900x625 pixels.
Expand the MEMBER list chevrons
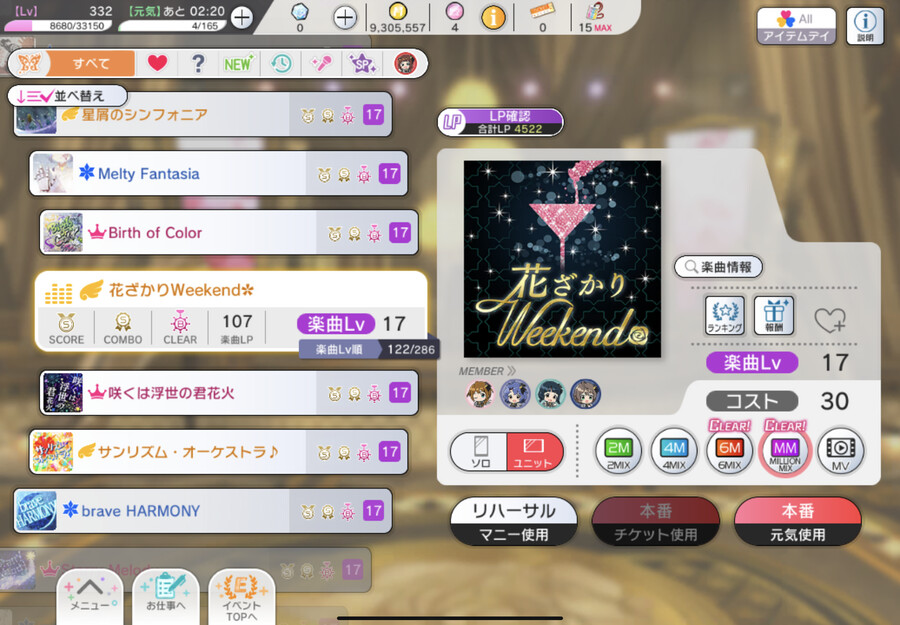(x=511, y=371)
